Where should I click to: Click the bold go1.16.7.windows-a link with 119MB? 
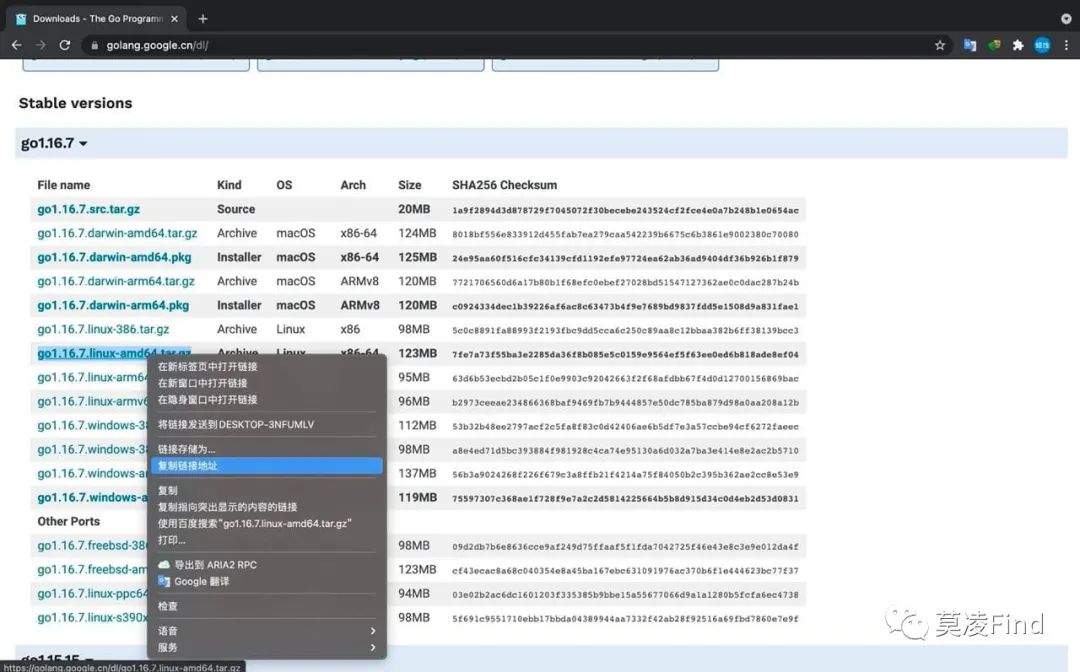point(92,497)
